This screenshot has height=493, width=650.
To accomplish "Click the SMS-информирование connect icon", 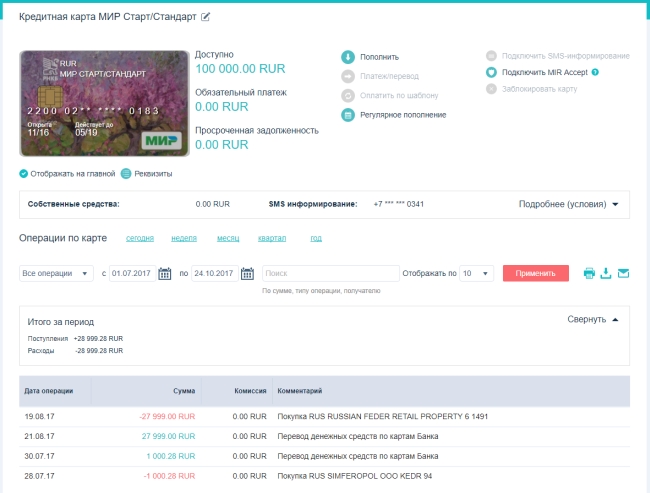I will point(491,56).
